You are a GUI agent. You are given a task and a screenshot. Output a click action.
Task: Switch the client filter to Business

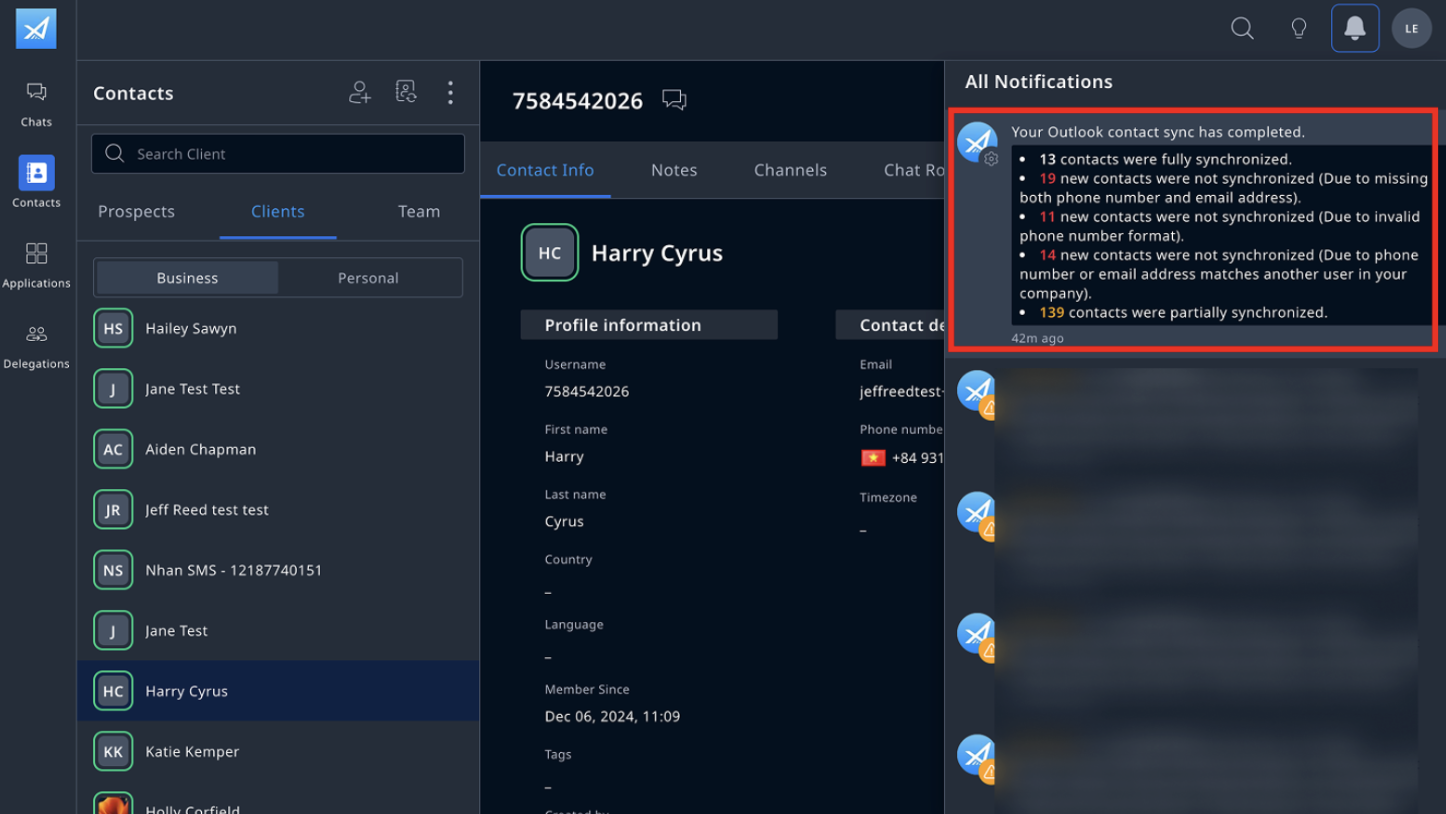(x=187, y=278)
